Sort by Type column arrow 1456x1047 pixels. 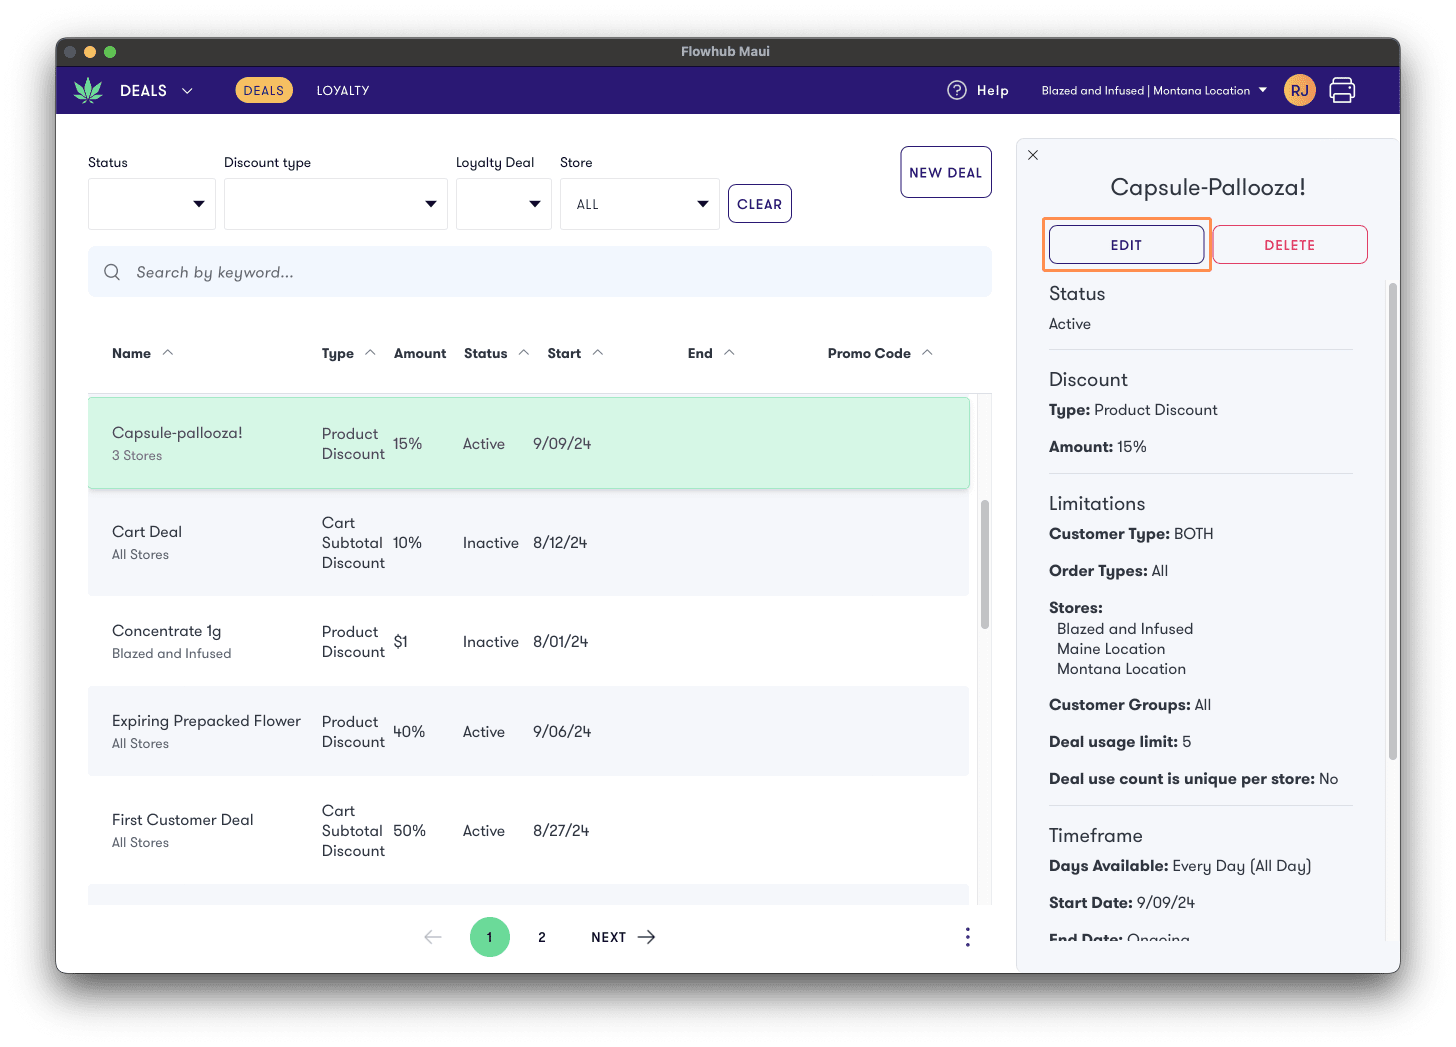point(370,352)
